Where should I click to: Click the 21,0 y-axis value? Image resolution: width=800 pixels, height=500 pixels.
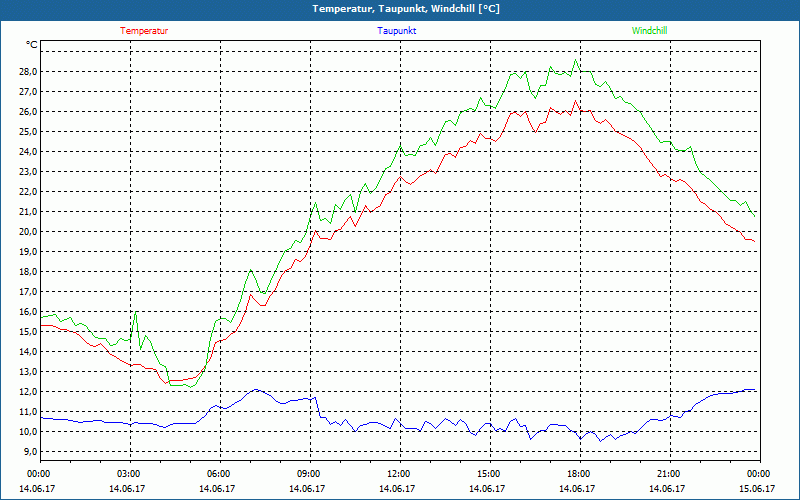click(29, 212)
